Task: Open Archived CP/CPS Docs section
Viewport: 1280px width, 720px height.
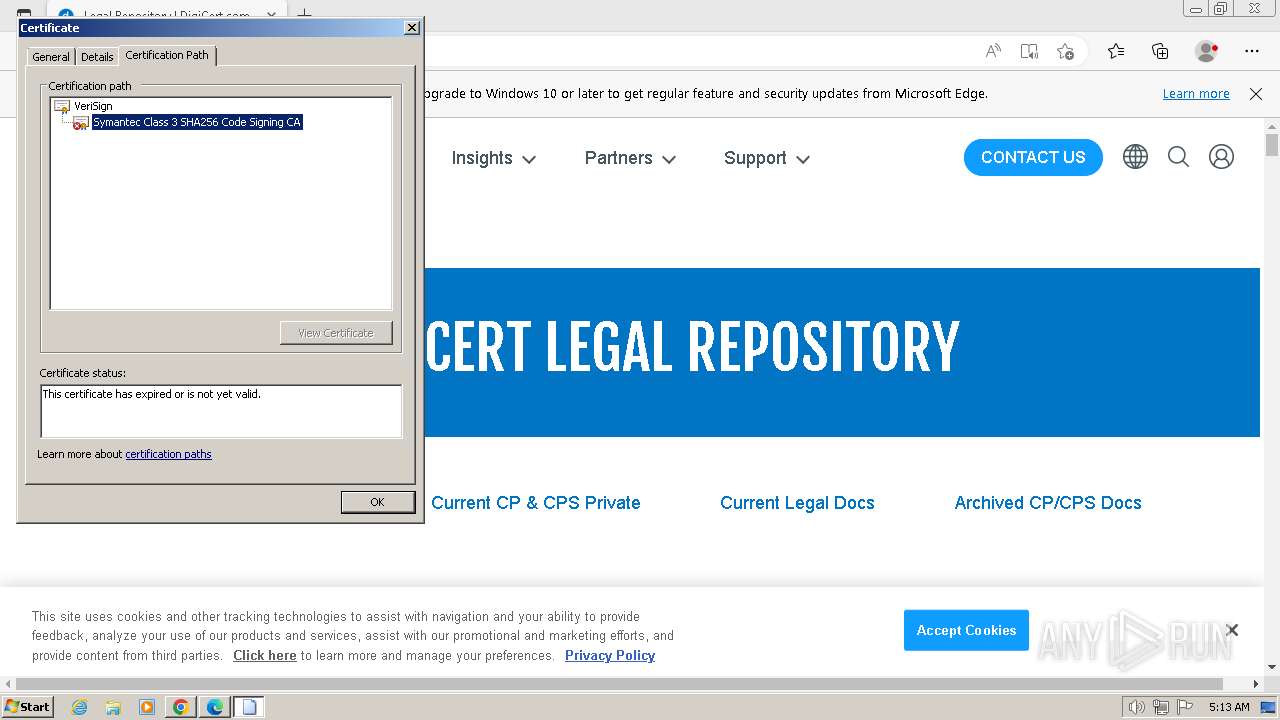Action: [x=1048, y=503]
